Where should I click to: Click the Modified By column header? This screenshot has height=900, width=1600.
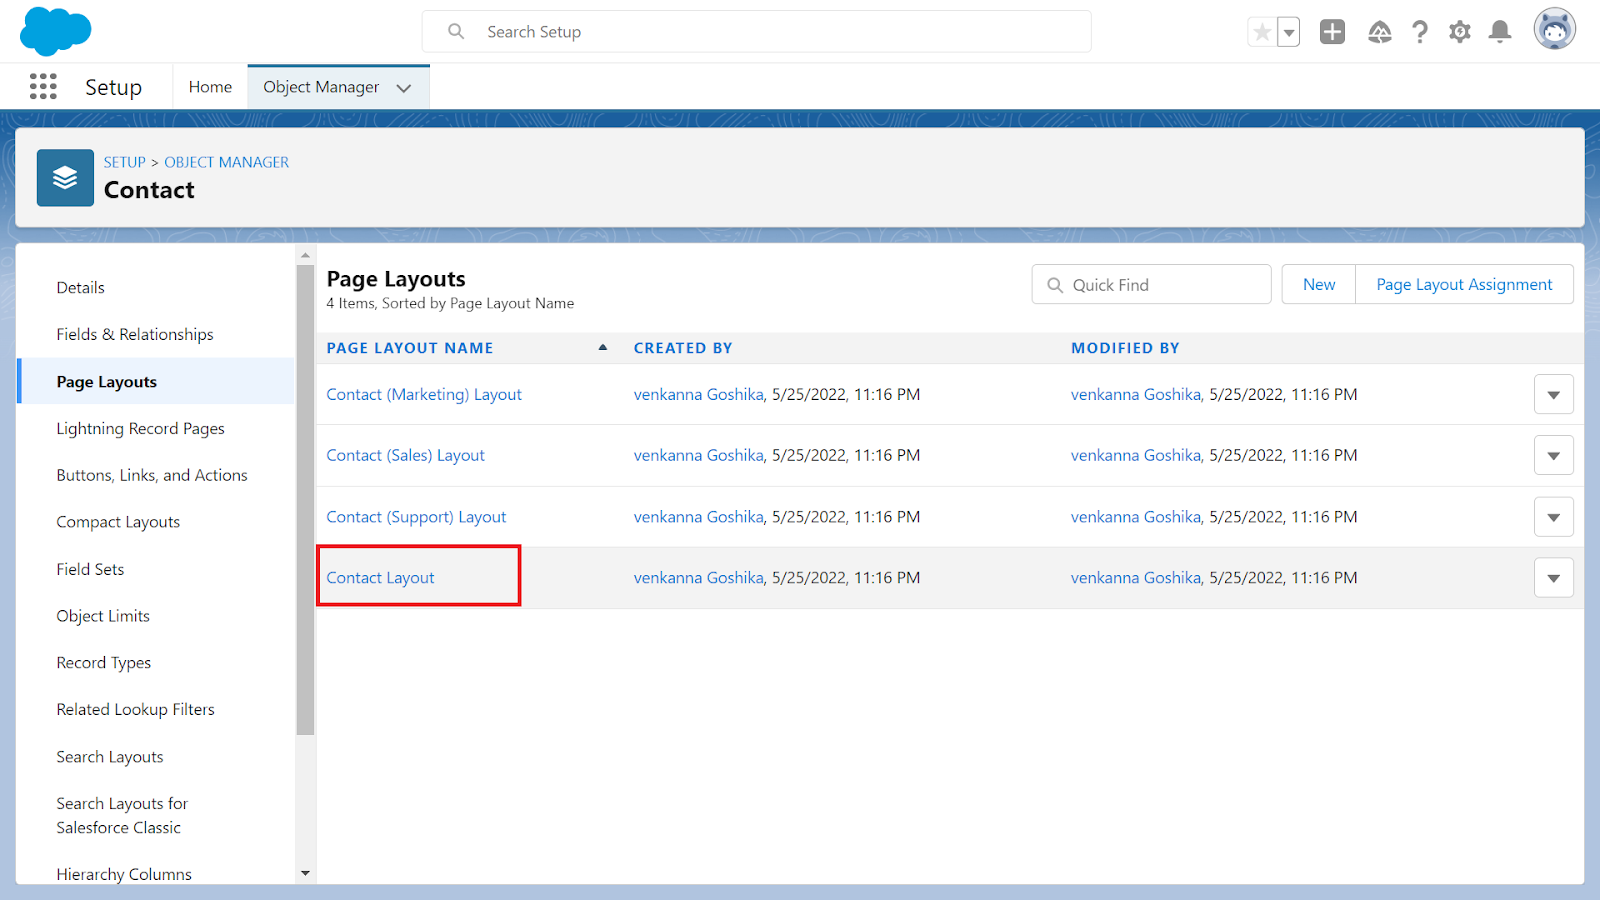(1125, 348)
